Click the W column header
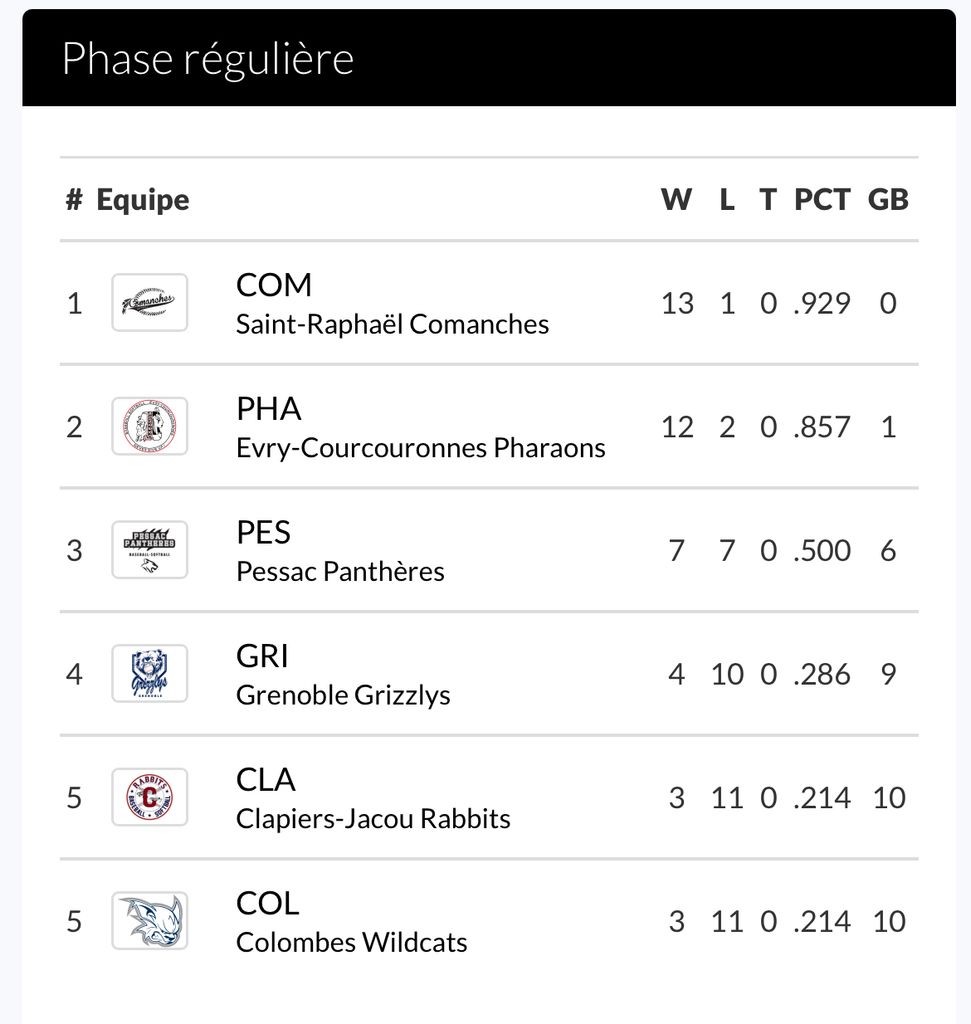Image resolution: width=971 pixels, height=1024 pixels. pos(676,200)
